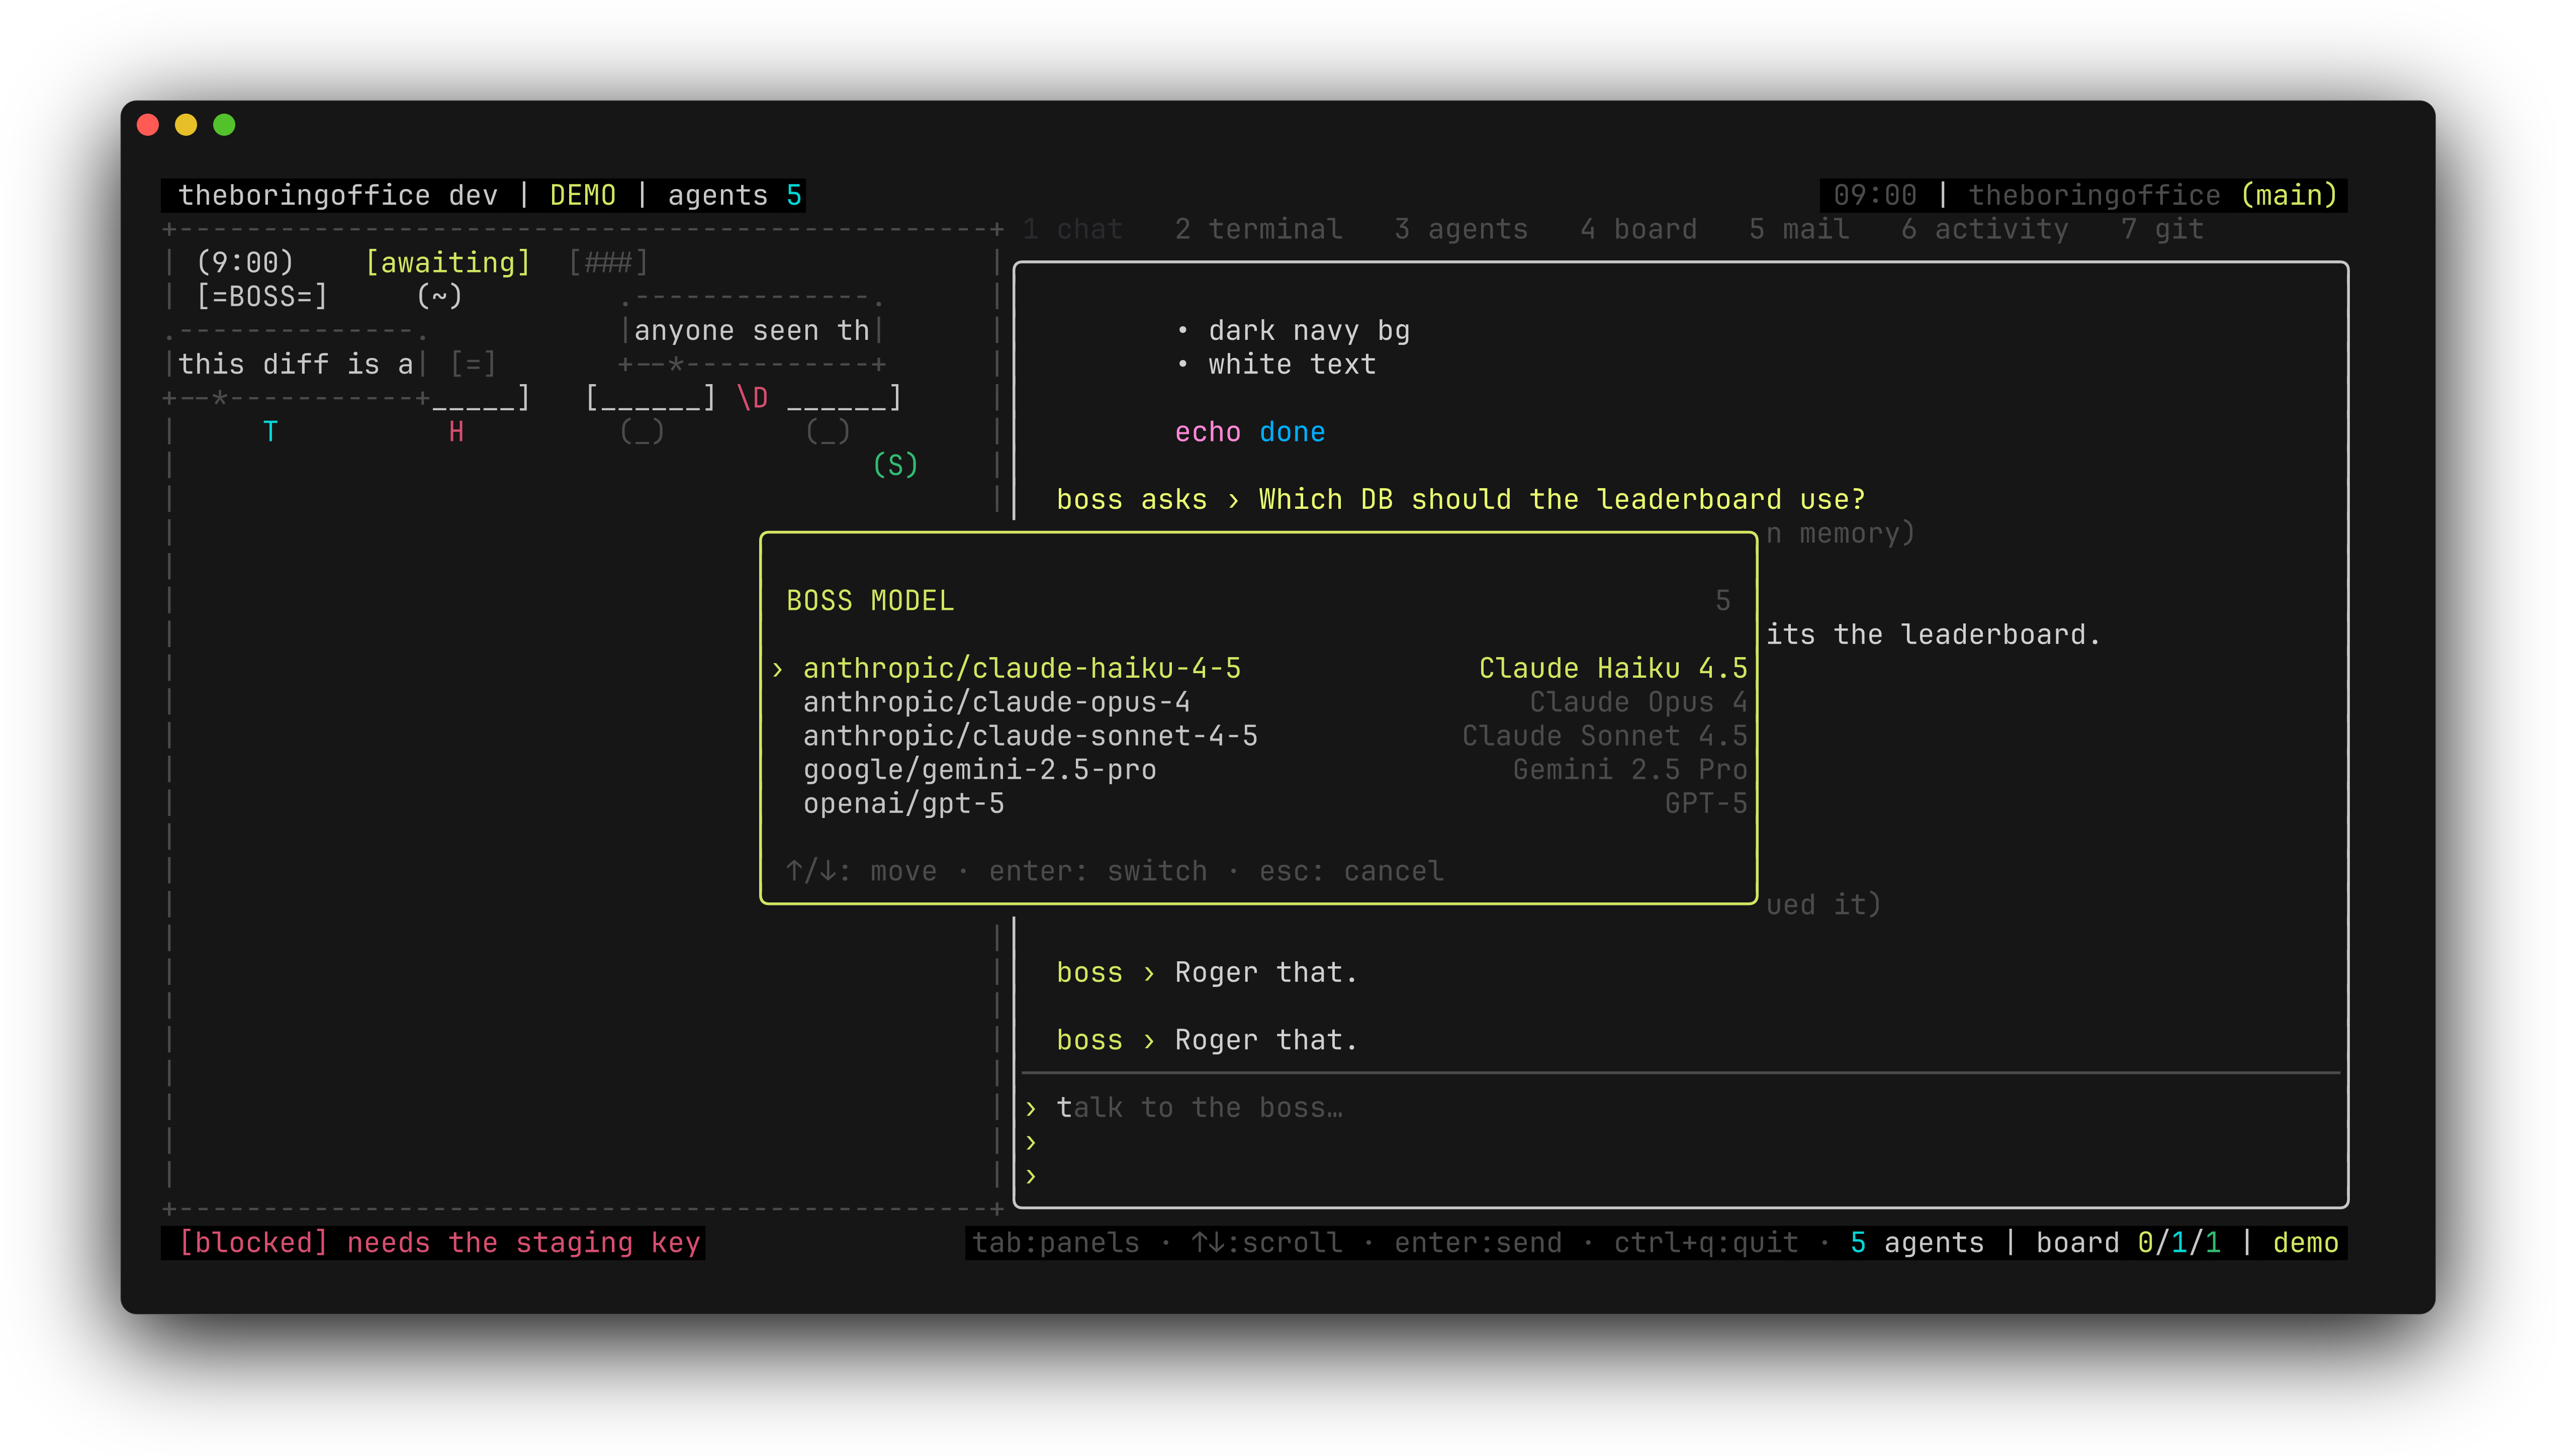Click the \D agent at the desk

coord(752,398)
